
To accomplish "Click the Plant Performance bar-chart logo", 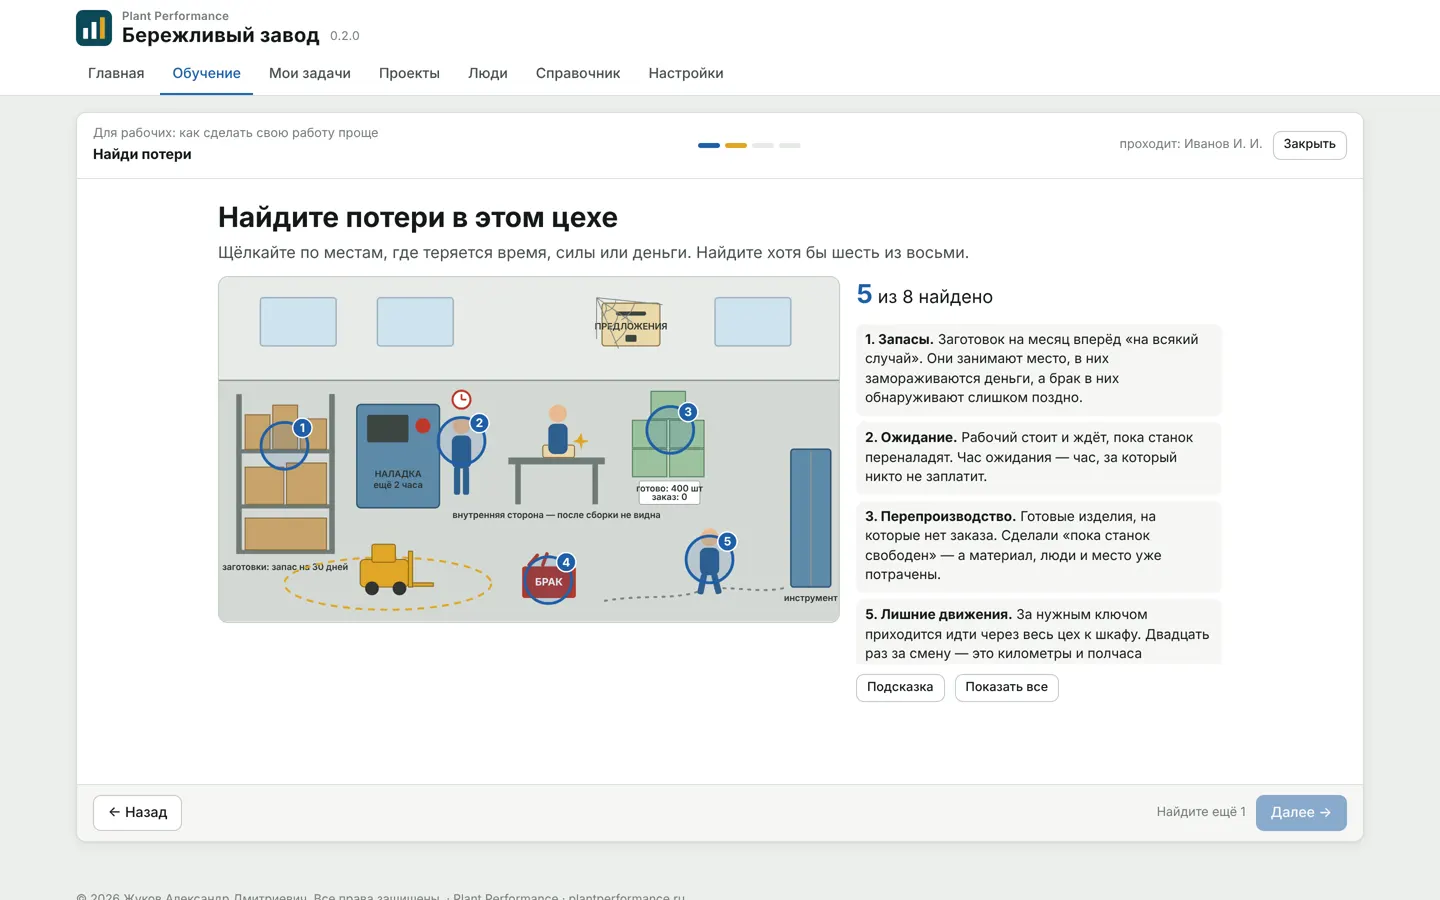I will (94, 28).
